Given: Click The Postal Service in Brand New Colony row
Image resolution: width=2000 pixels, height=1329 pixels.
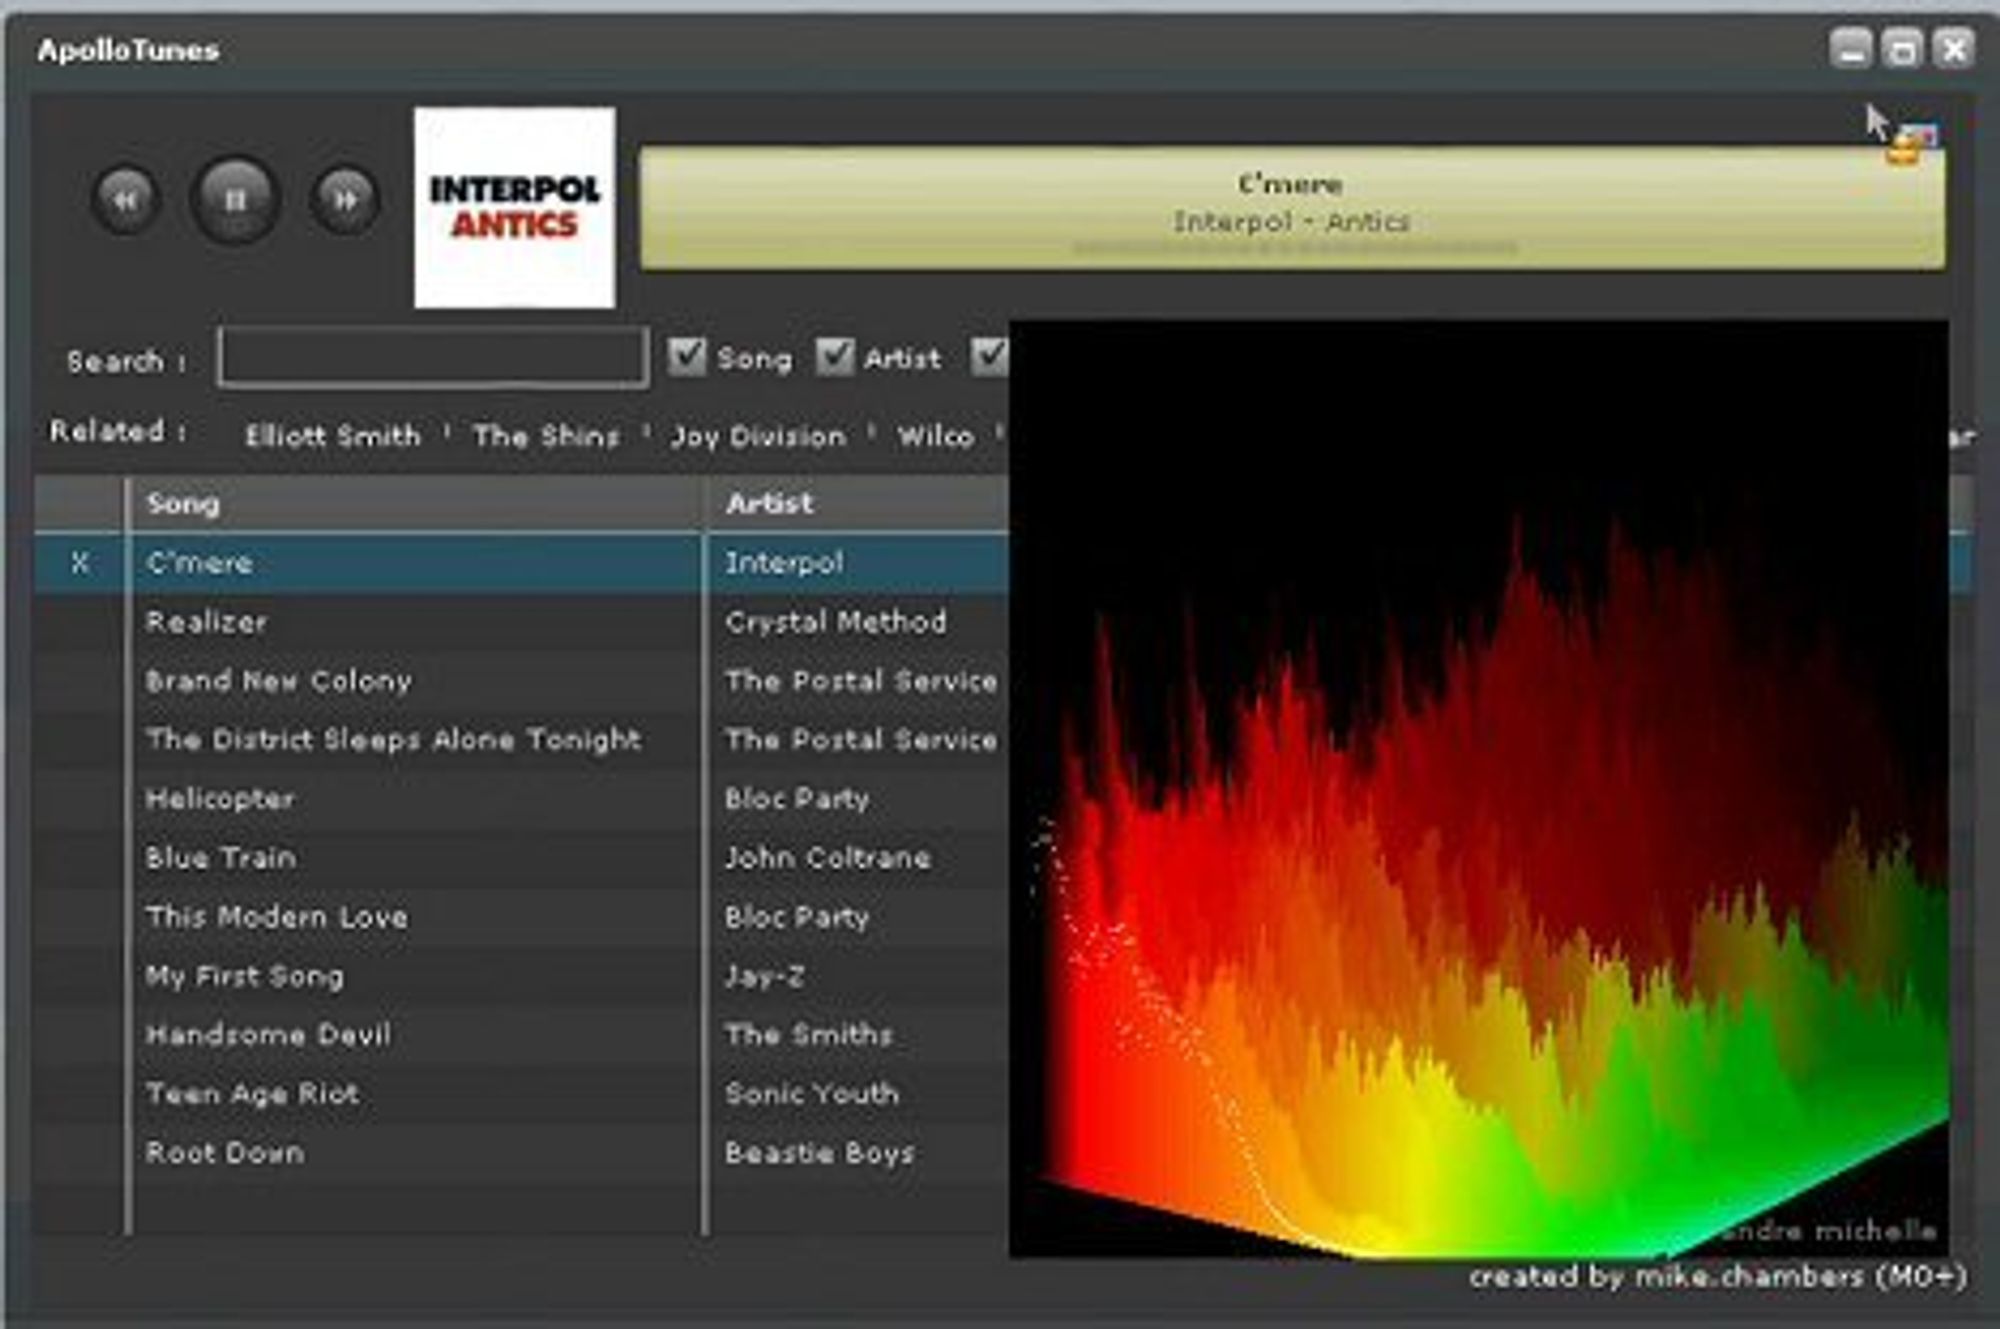Looking at the screenshot, I should pos(861,681).
